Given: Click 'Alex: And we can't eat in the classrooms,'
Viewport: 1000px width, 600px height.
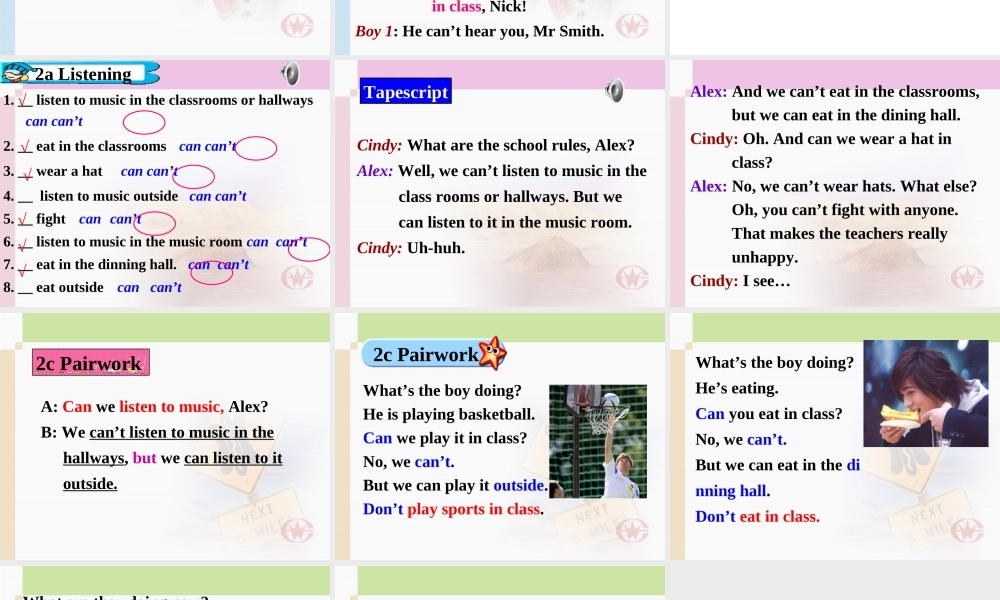Looking at the screenshot, I should 835,92.
